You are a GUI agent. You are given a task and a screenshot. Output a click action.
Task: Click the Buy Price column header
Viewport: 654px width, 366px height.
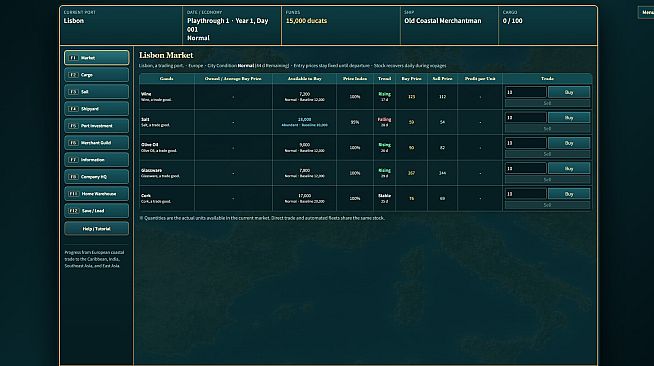point(411,78)
